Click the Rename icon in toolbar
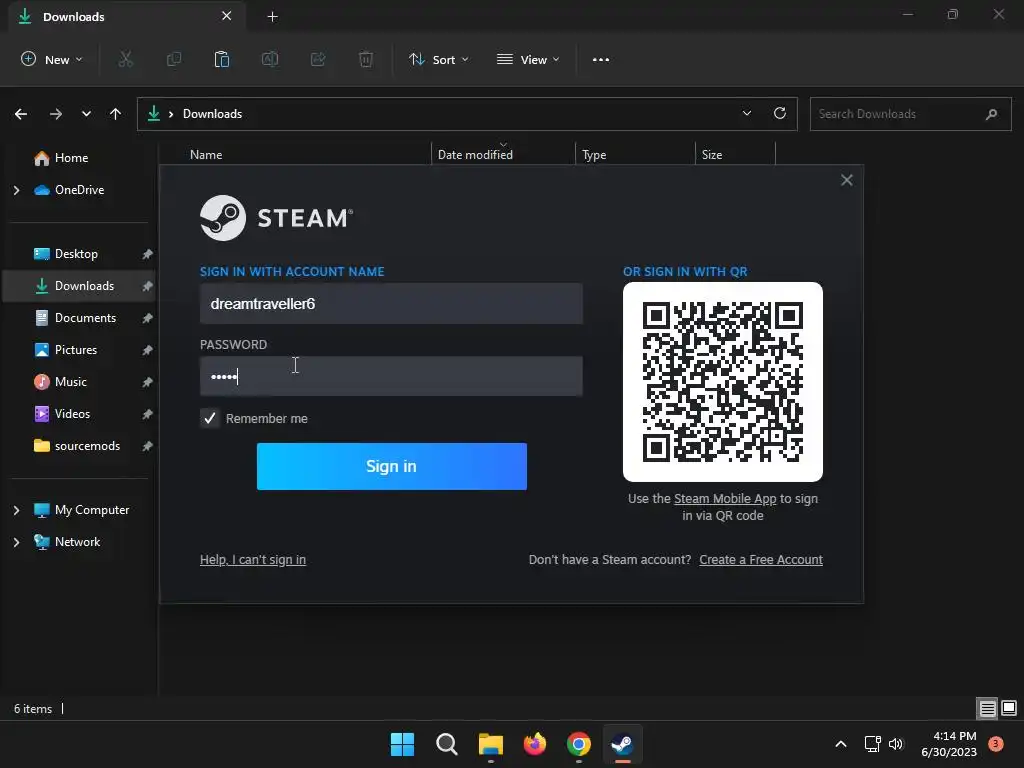Screen dimensions: 1024x768 (x=270, y=59)
